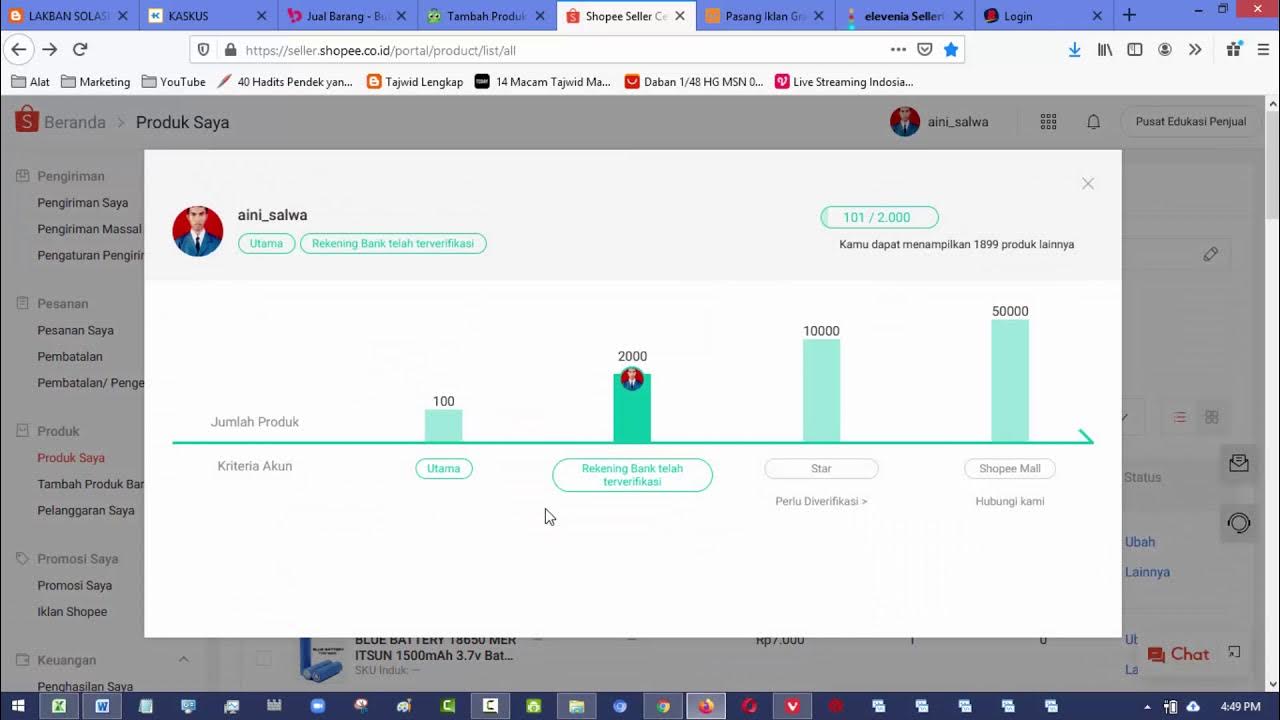The height and width of the screenshot is (720, 1280).
Task: Switch to the elevenia Seller tab
Action: click(905, 16)
